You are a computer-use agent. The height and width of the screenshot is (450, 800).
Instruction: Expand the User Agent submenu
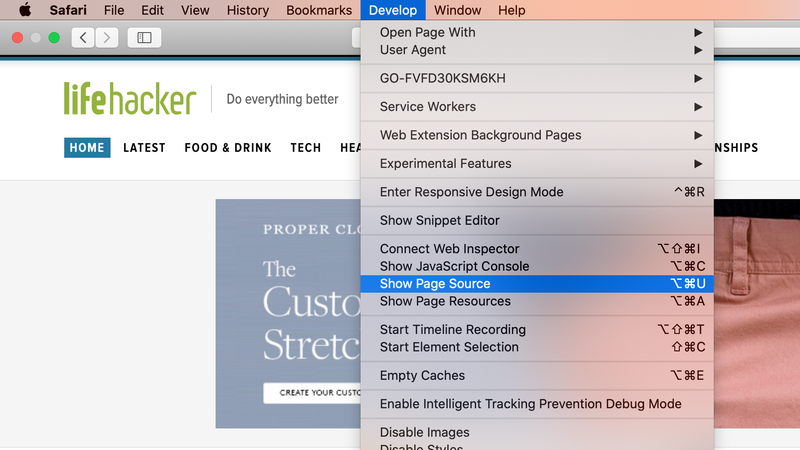click(x=537, y=50)
